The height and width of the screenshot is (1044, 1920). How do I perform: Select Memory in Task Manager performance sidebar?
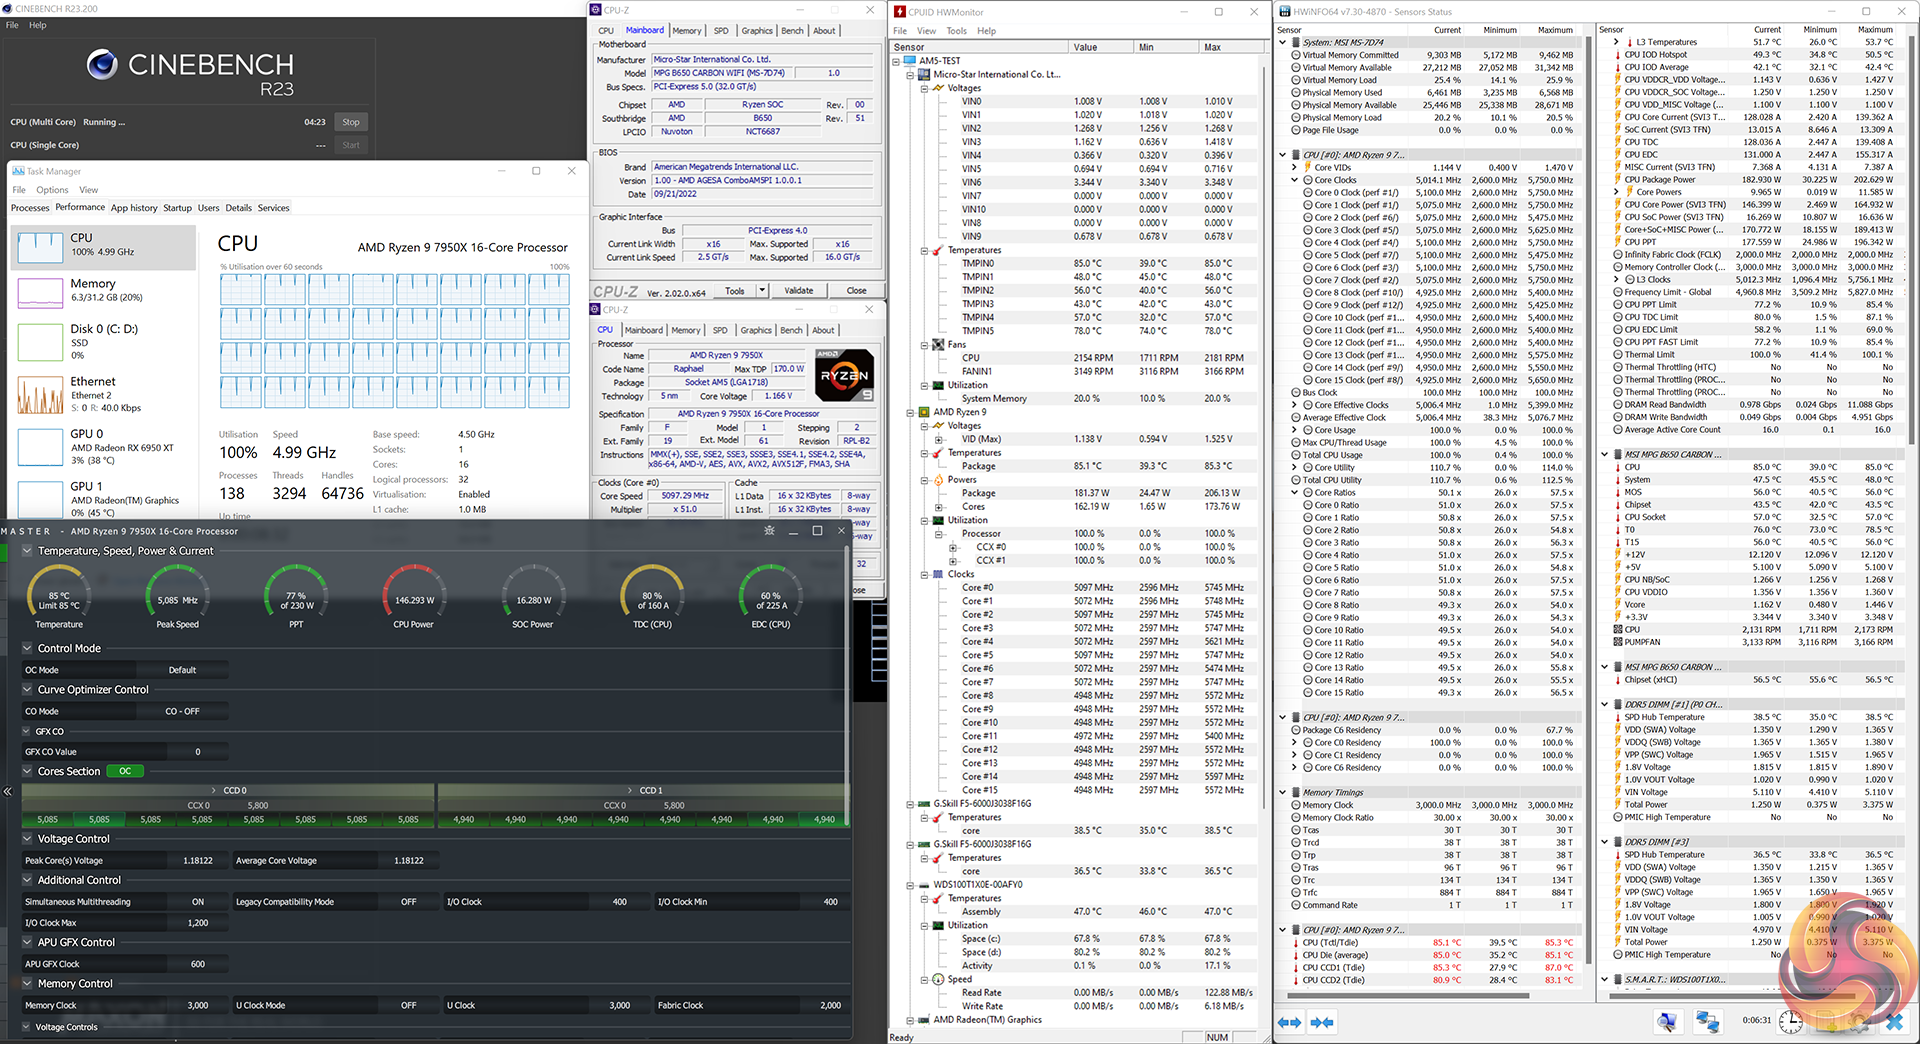click(x=93, y=290)
